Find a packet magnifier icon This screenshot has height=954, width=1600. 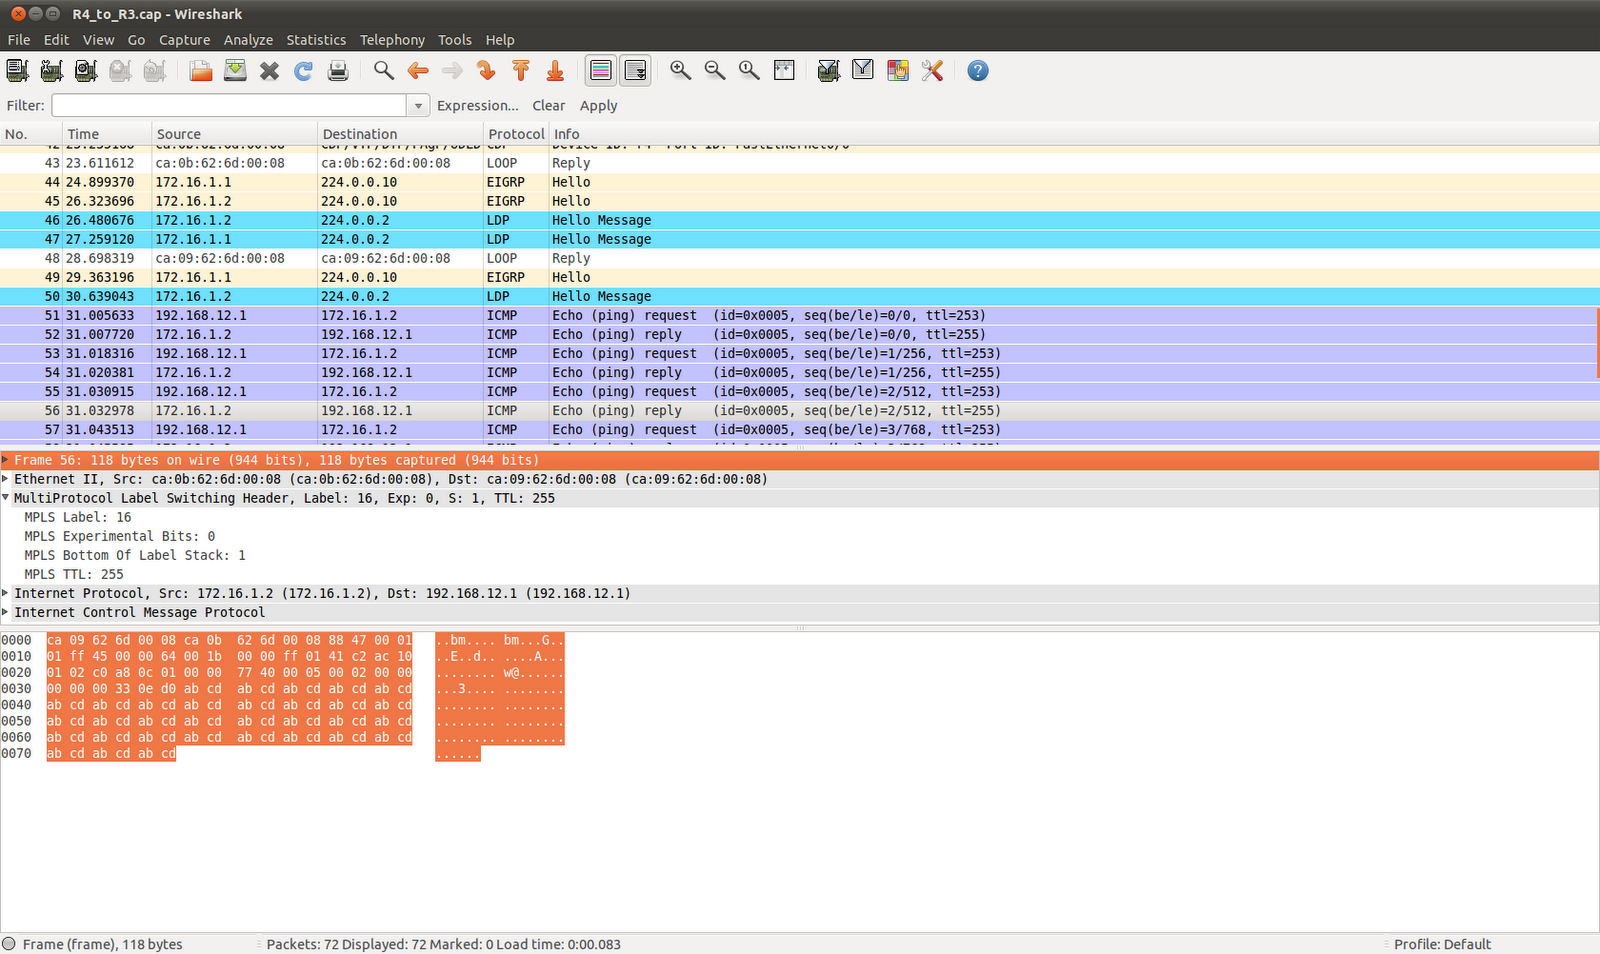[x=384, y=70]
